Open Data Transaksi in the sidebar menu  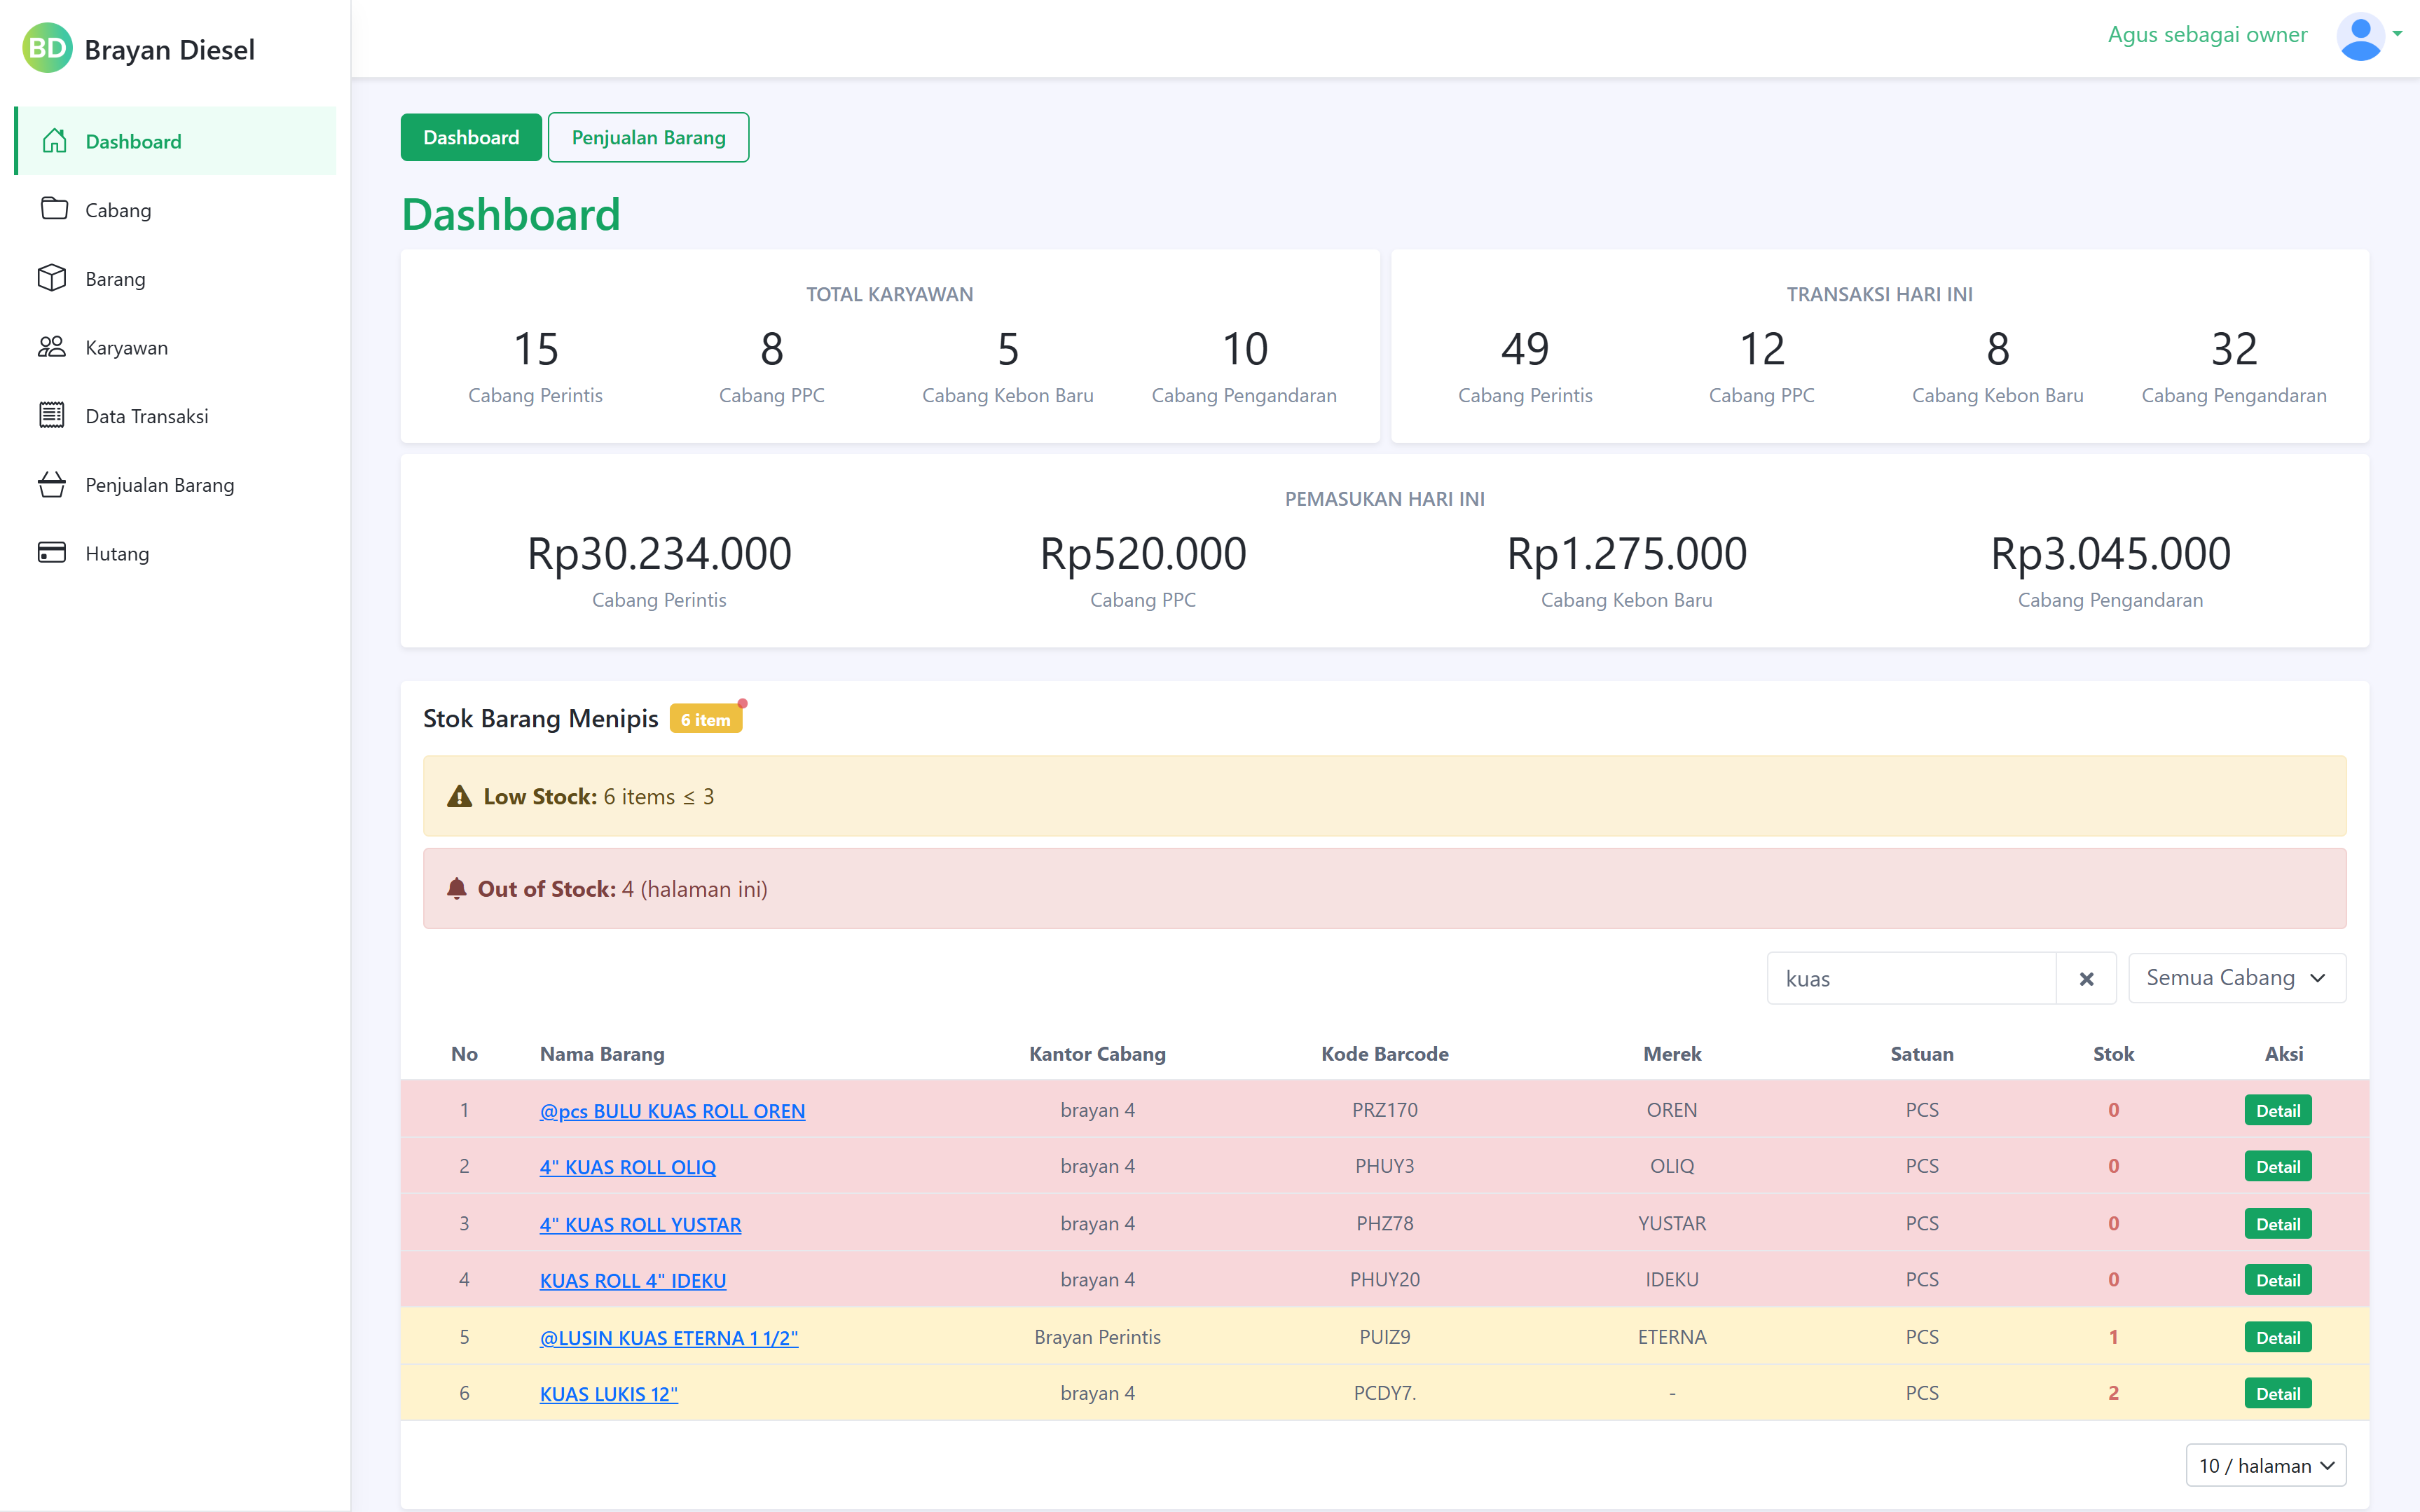pos(176,415)
